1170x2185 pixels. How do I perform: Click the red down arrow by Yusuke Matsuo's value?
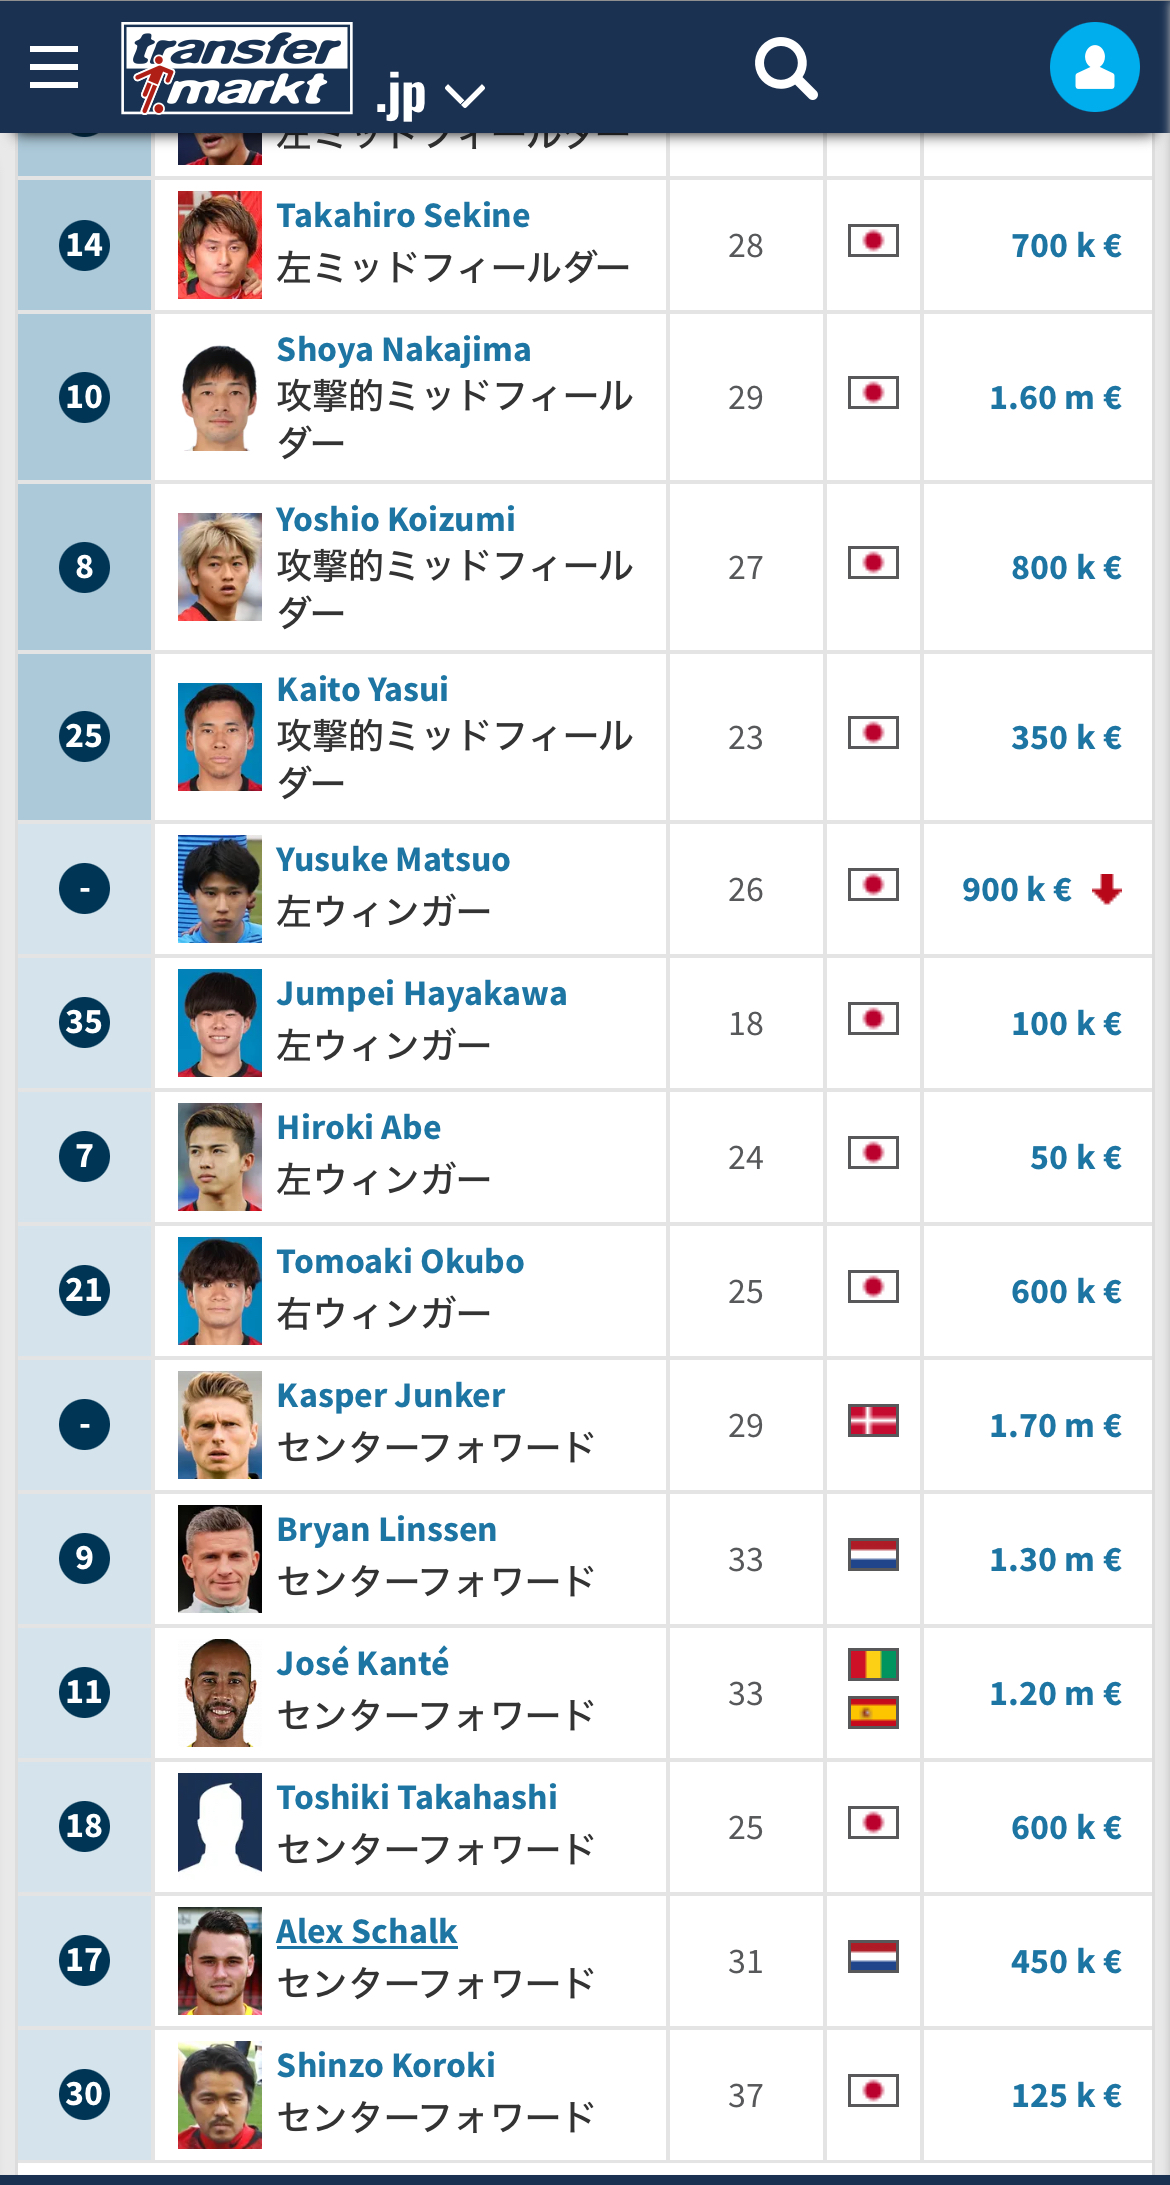click(1106, 888)
